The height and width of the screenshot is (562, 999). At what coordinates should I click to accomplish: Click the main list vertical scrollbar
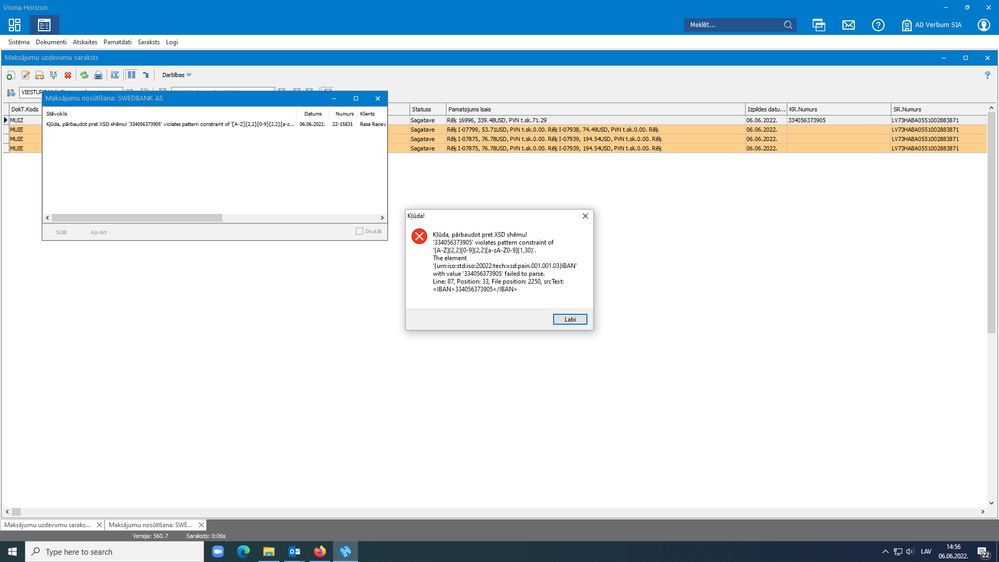click(x=991, y=223)
